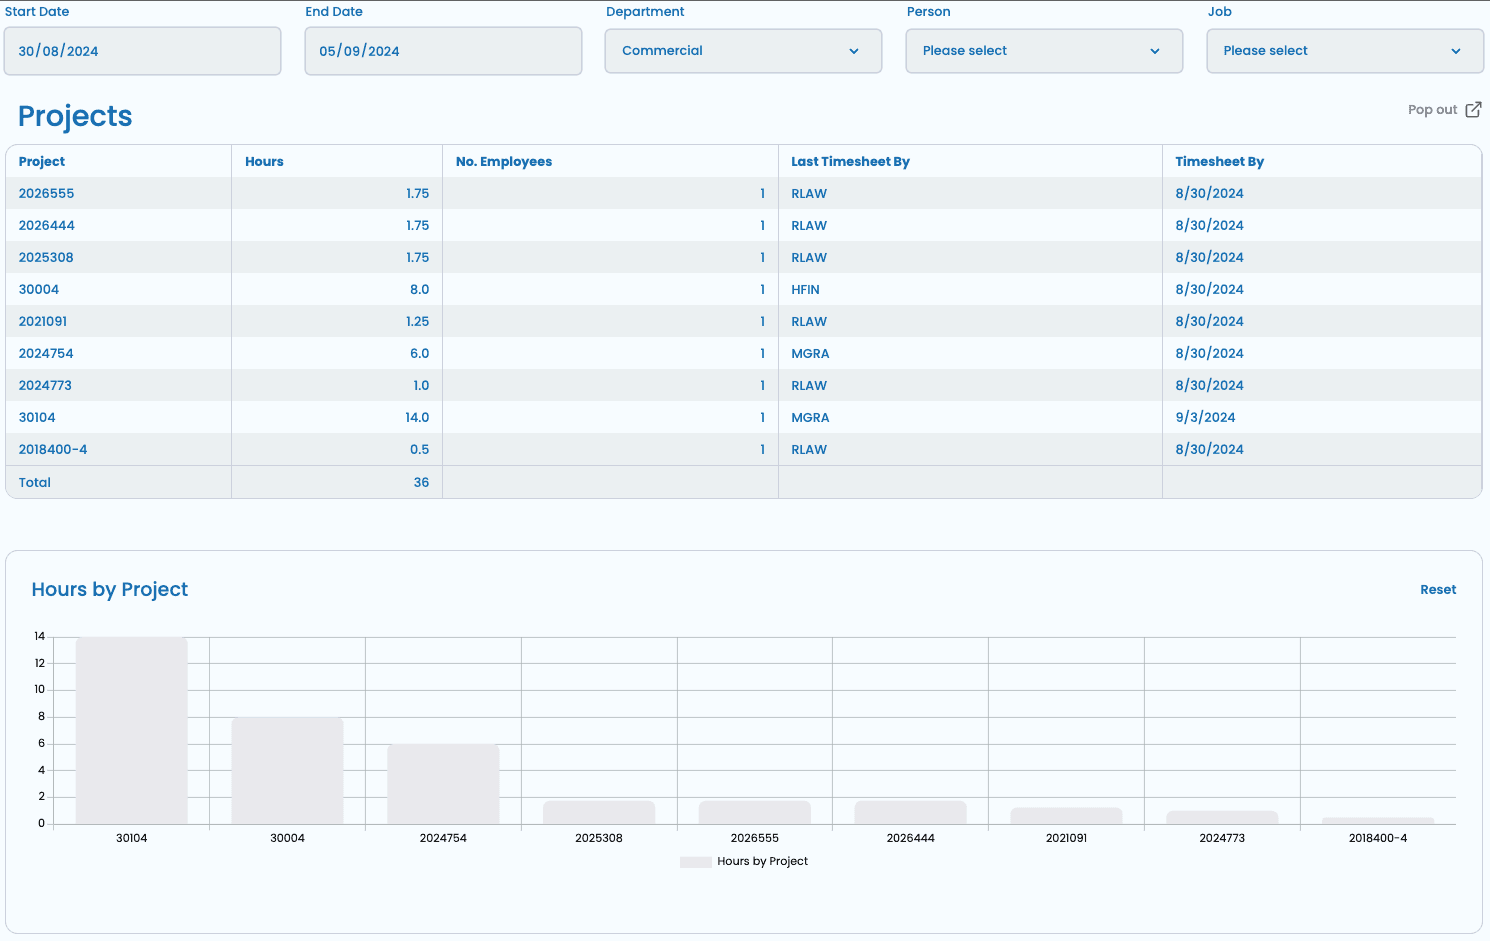
Task: Click the End Date field
Action: coord(443,50)
